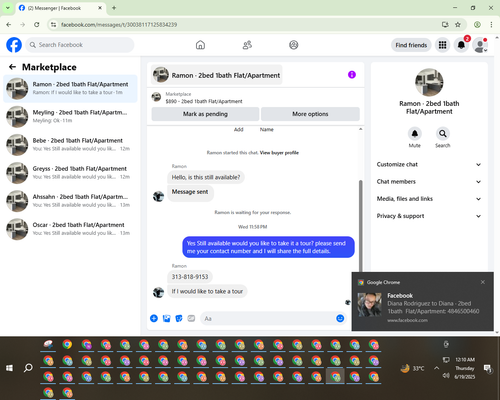Viewport: 500px width, 400px height.
Task: Attach a photo using the image icon
Action: pyautogui.click(x=166, y=318)
